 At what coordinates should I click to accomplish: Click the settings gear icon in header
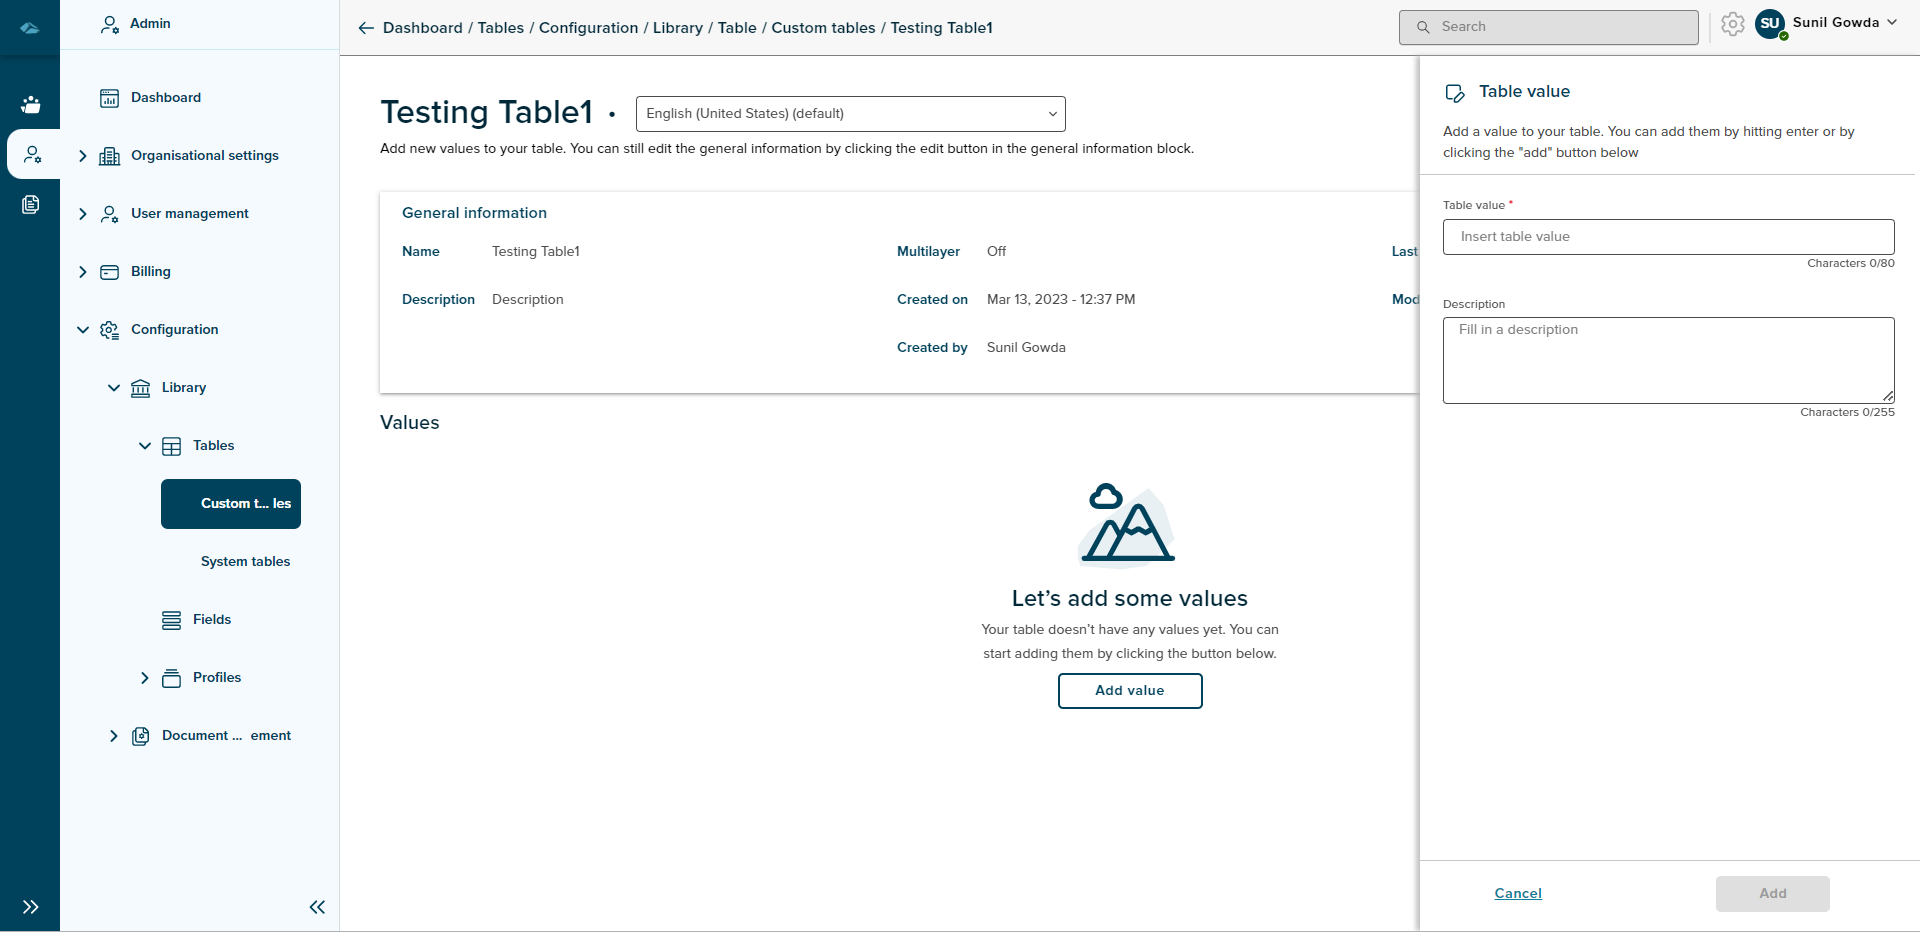[1732, 25]
